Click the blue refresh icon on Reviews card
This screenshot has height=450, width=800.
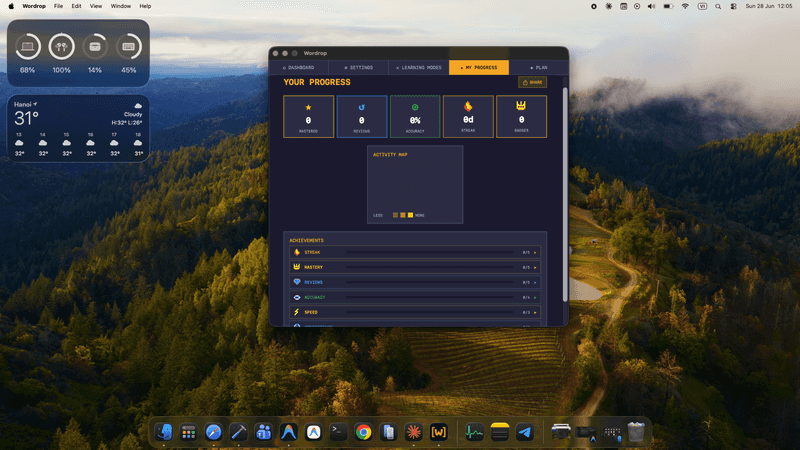(362, 107)
